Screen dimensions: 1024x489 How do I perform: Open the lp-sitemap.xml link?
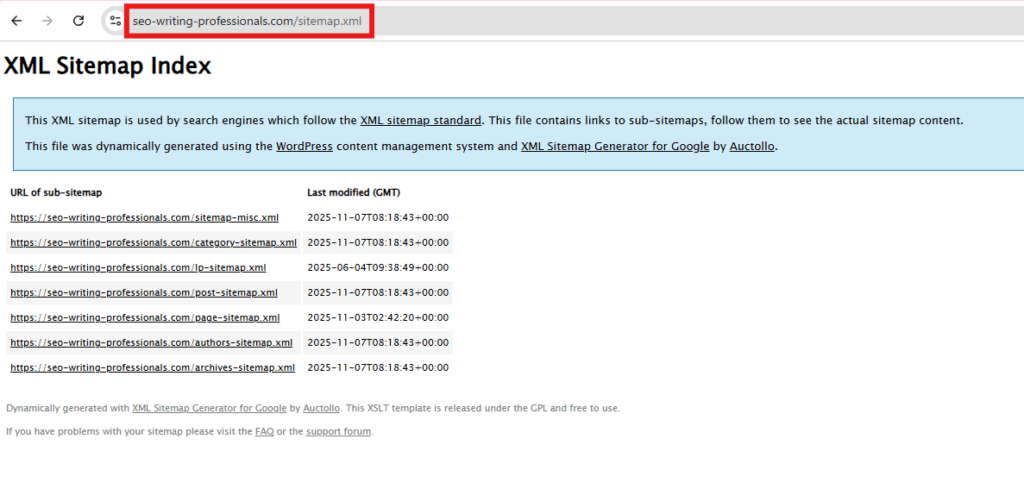coord(138,267)
